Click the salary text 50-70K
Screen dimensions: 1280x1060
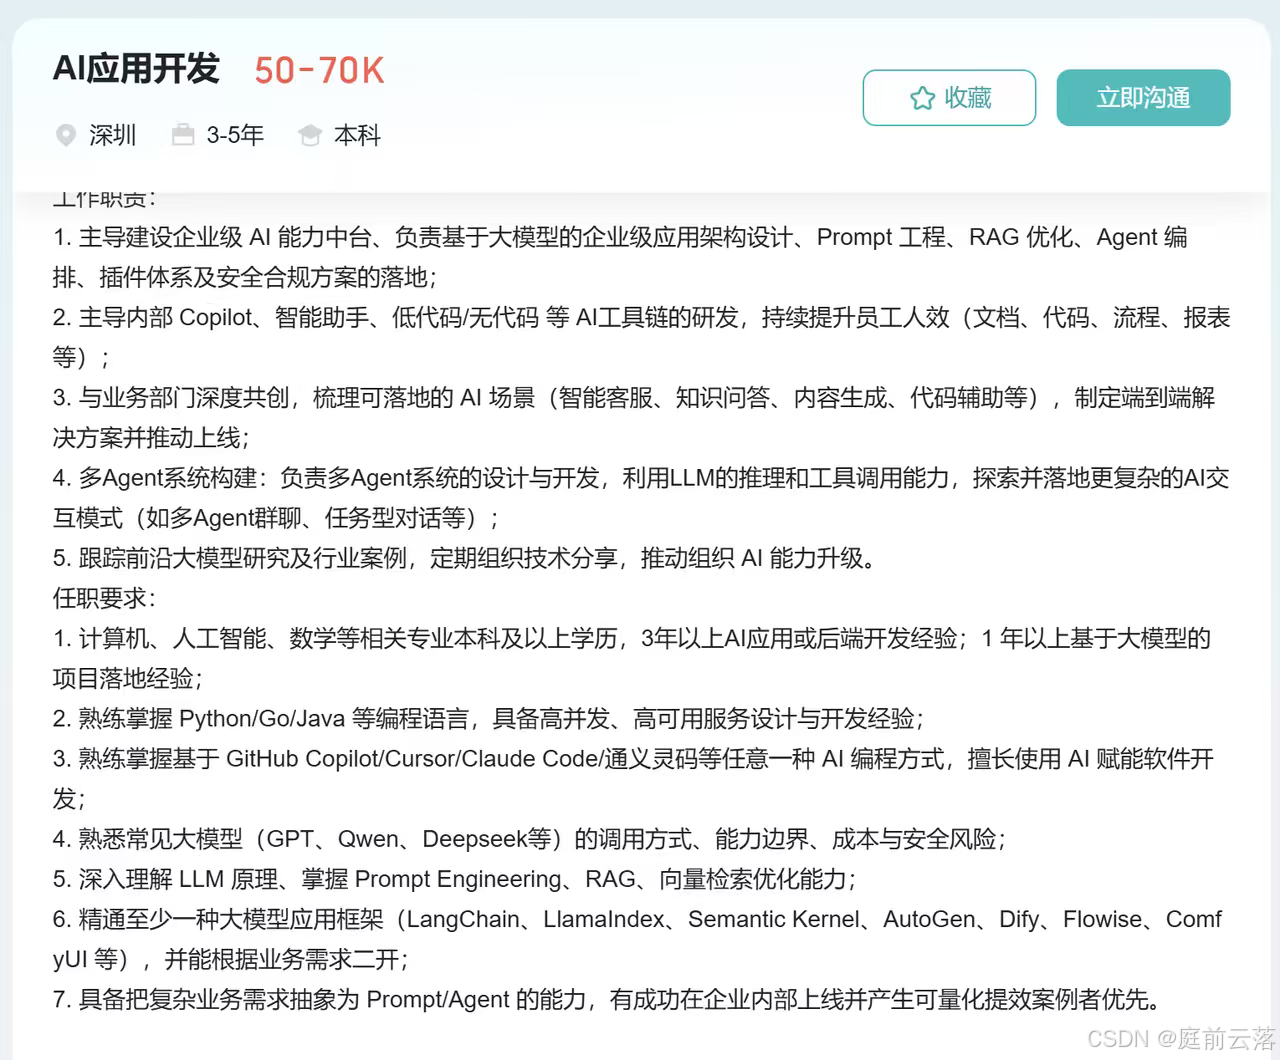[319, 70]
